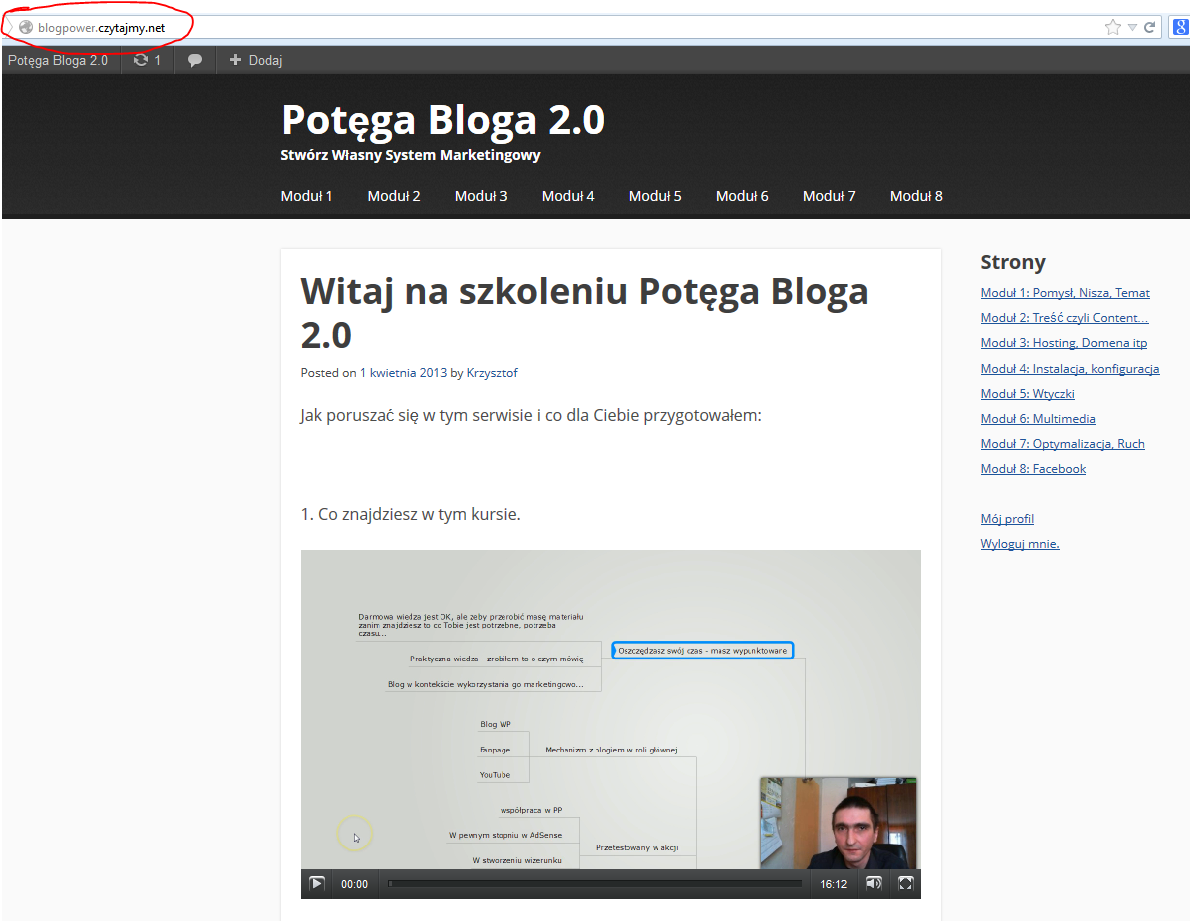Click the site identity globe icon
1190x921 pixels.
point(26,28)
